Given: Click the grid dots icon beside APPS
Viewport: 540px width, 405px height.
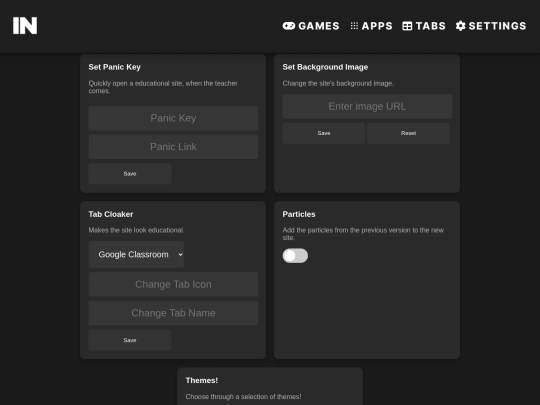Looking at the screenshot, I should [354, 26].
